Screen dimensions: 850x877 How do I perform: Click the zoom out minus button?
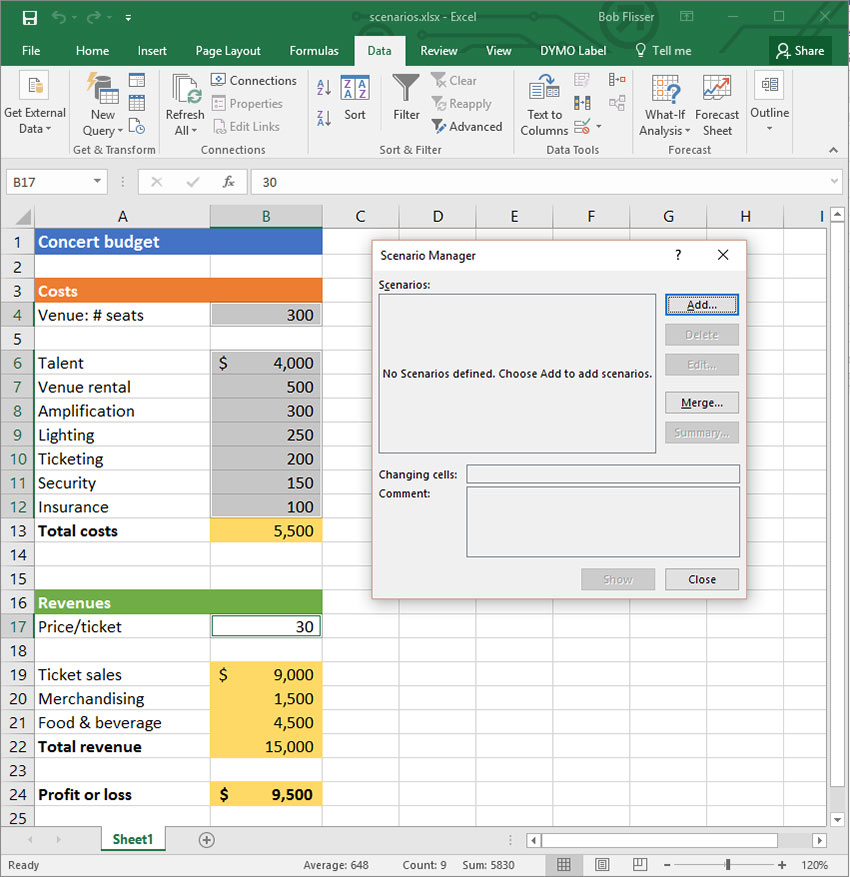(x=667, y=865)
